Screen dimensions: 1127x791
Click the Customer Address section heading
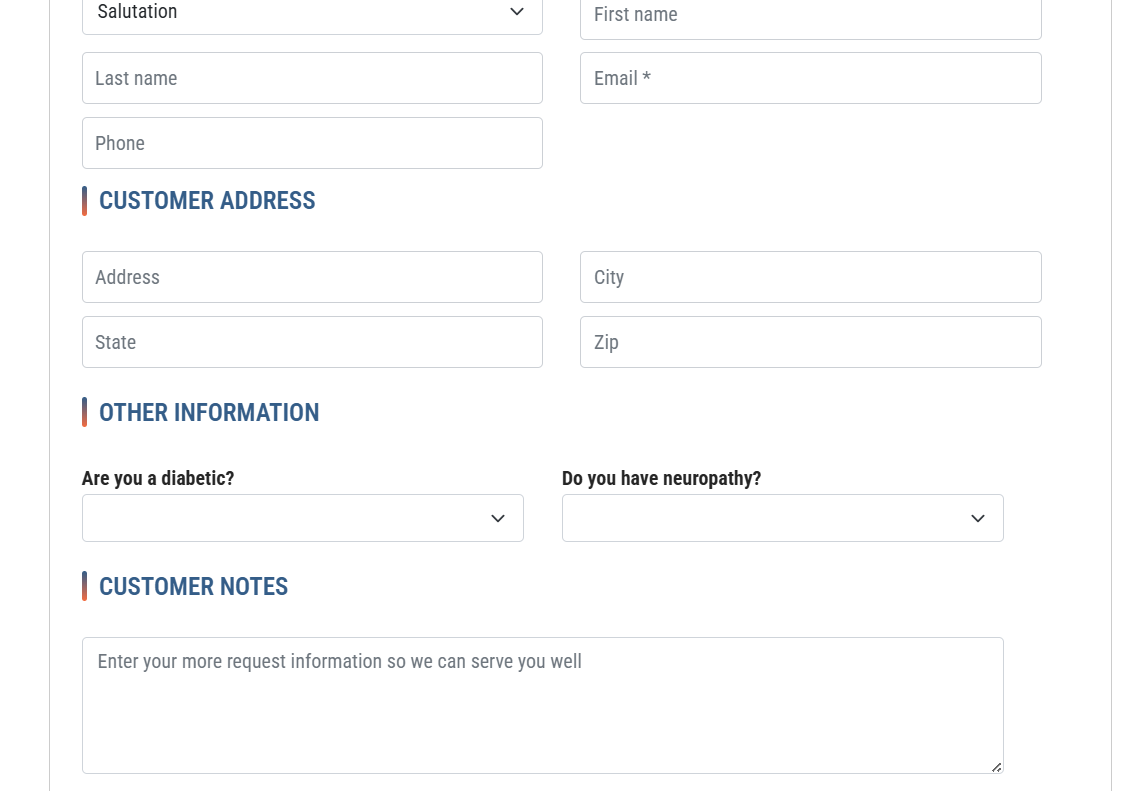pyautogui.click(x=207, y=201)
